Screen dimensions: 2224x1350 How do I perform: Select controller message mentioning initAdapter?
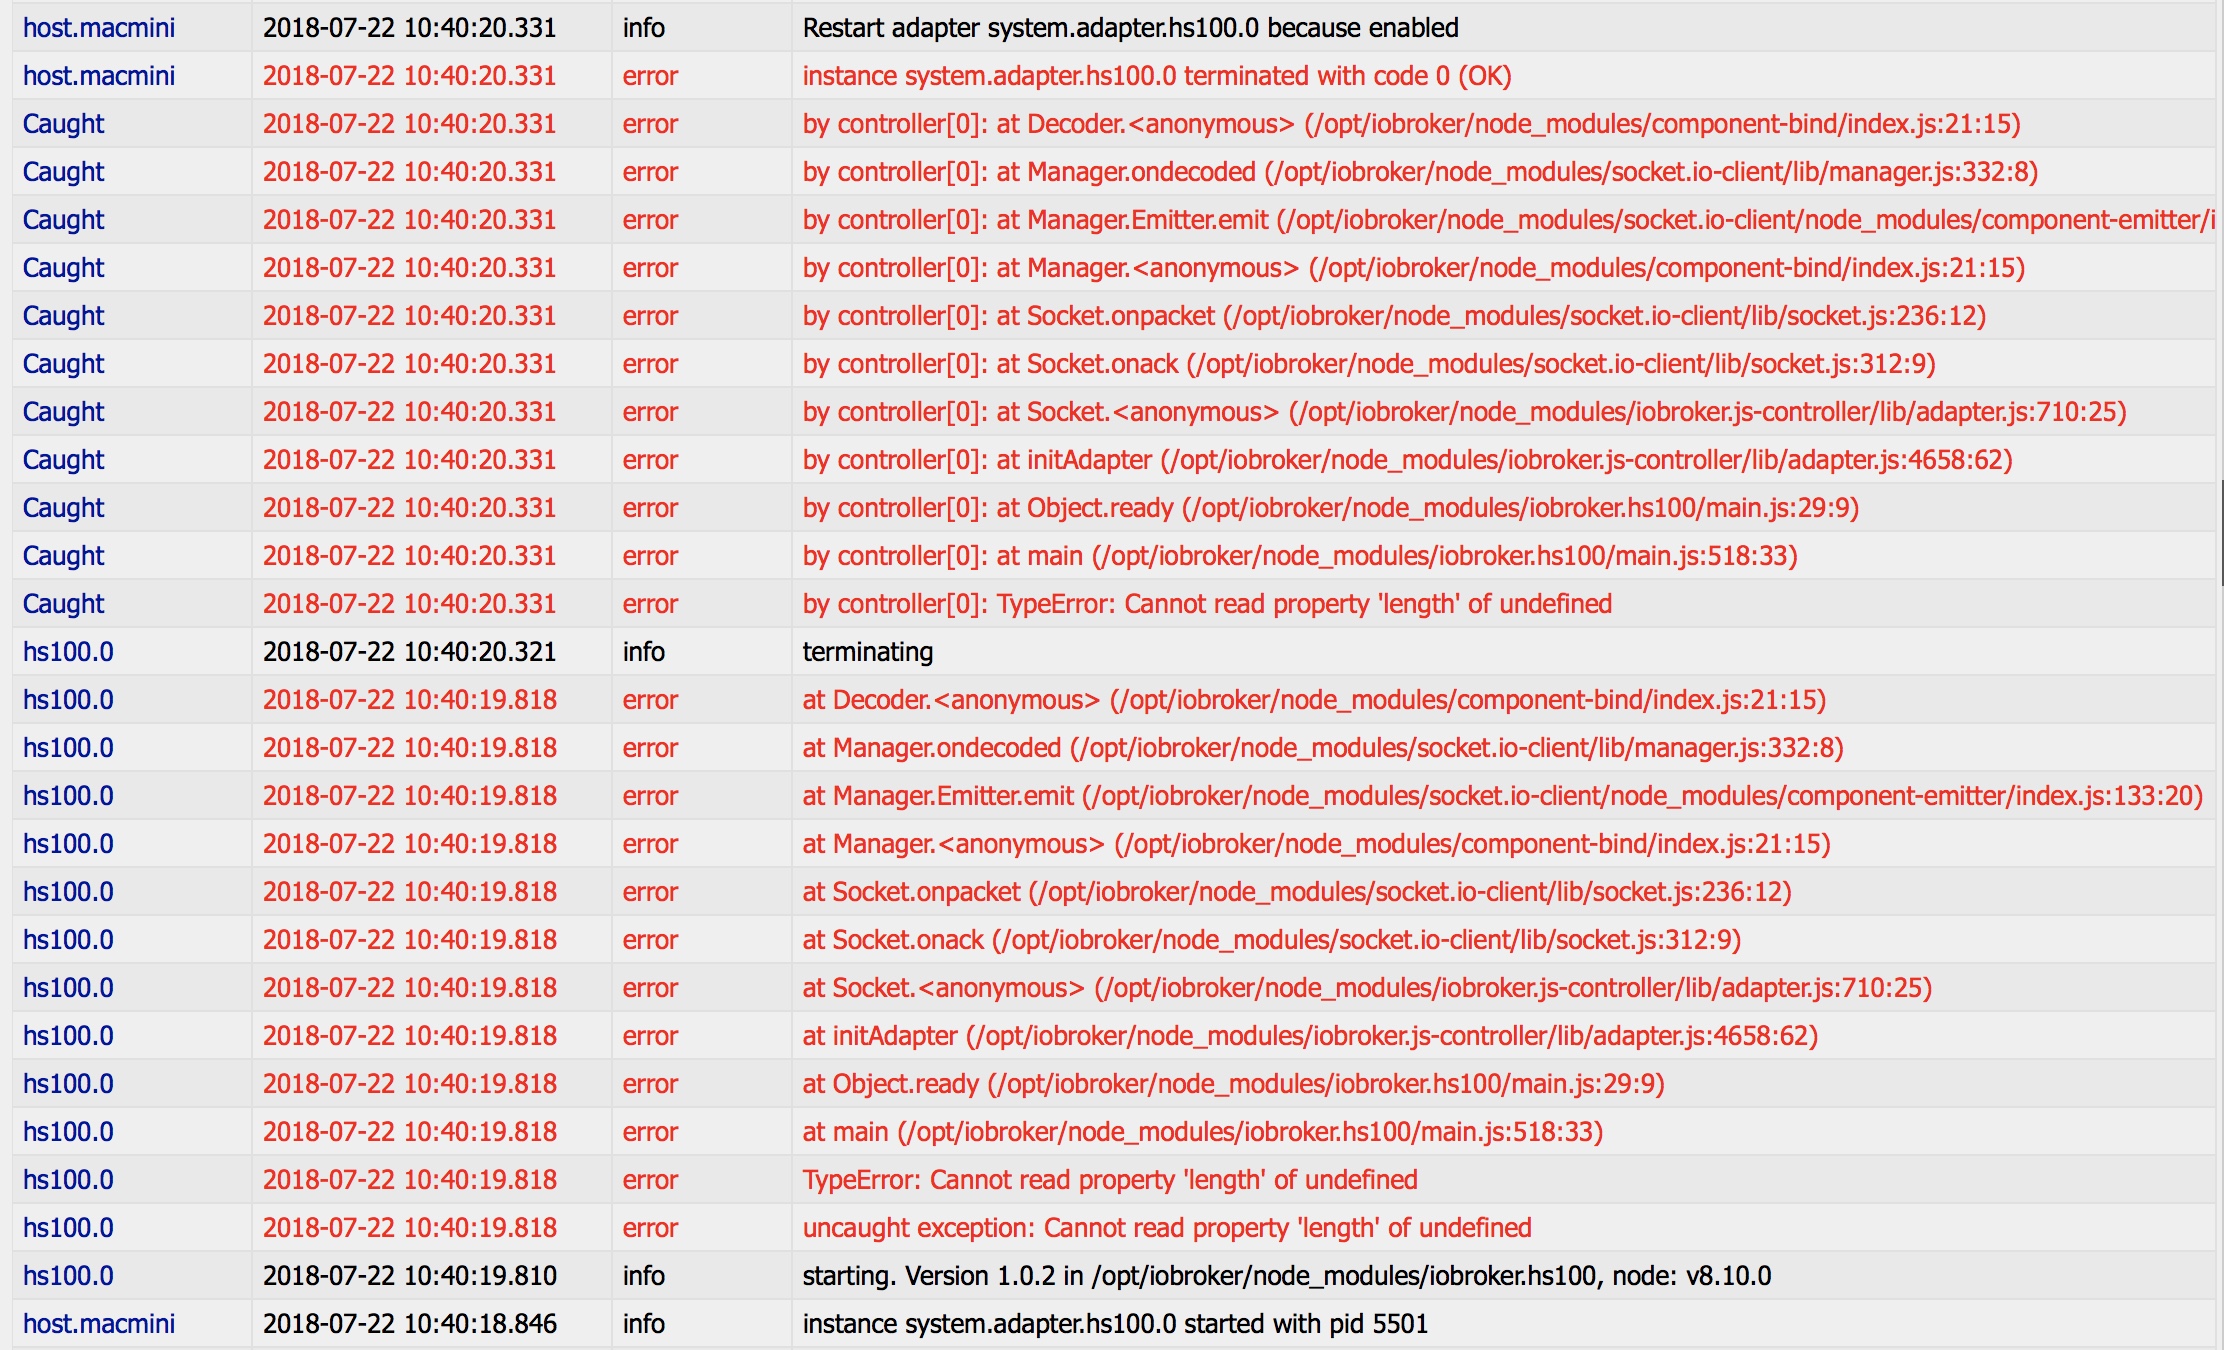click(x=1407, y=460)
